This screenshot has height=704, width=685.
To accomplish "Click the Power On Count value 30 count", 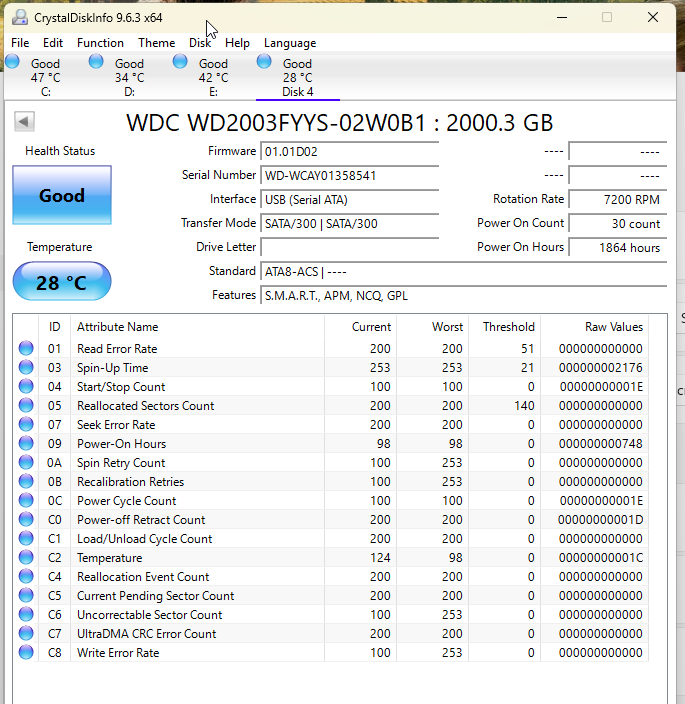I will tap(618, 224).
